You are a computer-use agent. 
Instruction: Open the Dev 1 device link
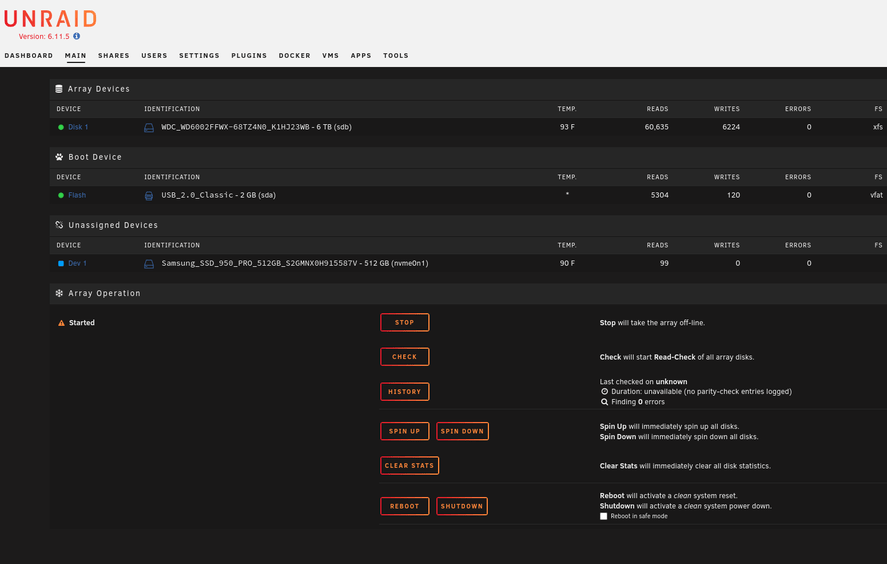[x=77, y=264]
